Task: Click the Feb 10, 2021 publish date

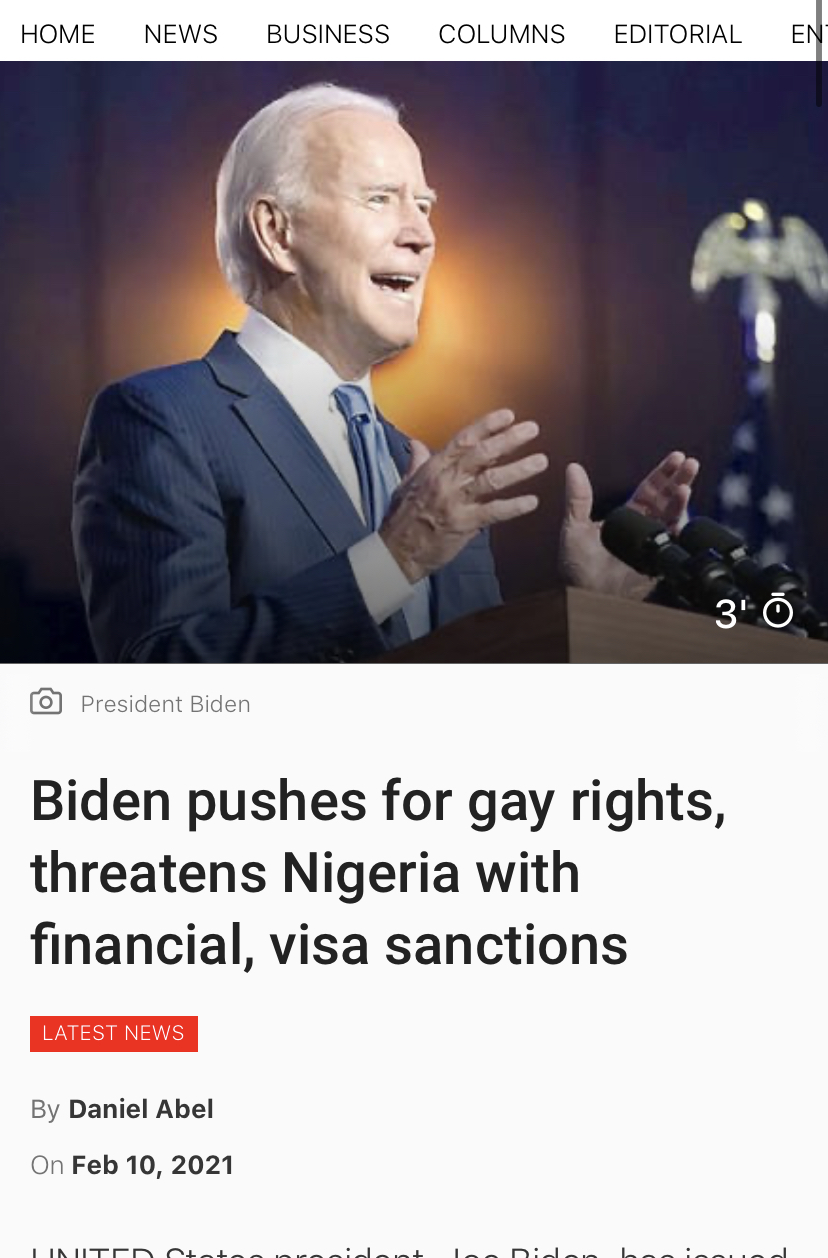Action: coord(153,1165)
